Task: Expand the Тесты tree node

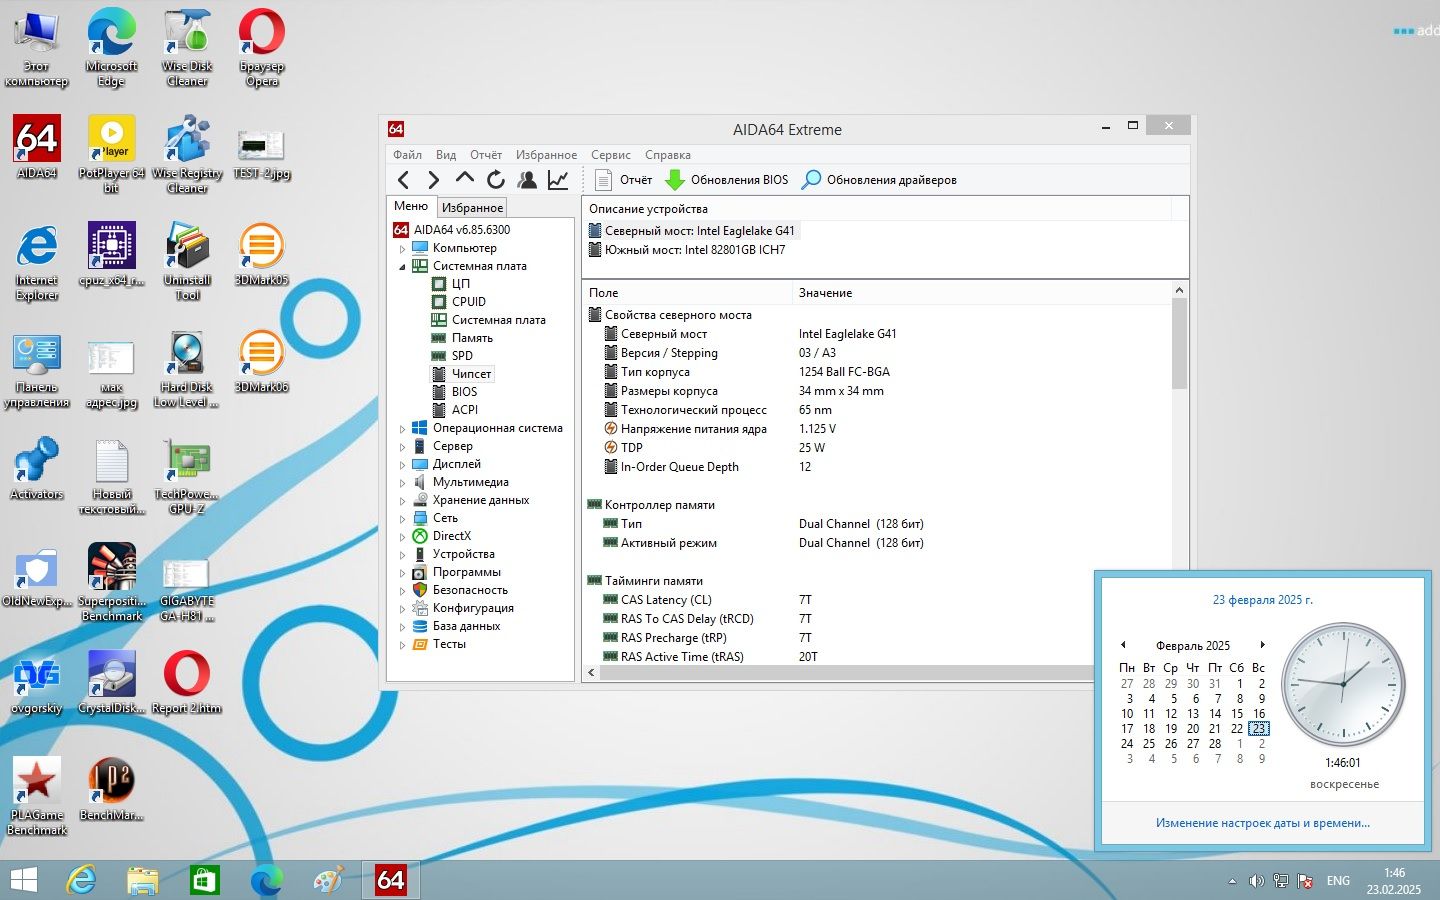Action: (403, 644)
